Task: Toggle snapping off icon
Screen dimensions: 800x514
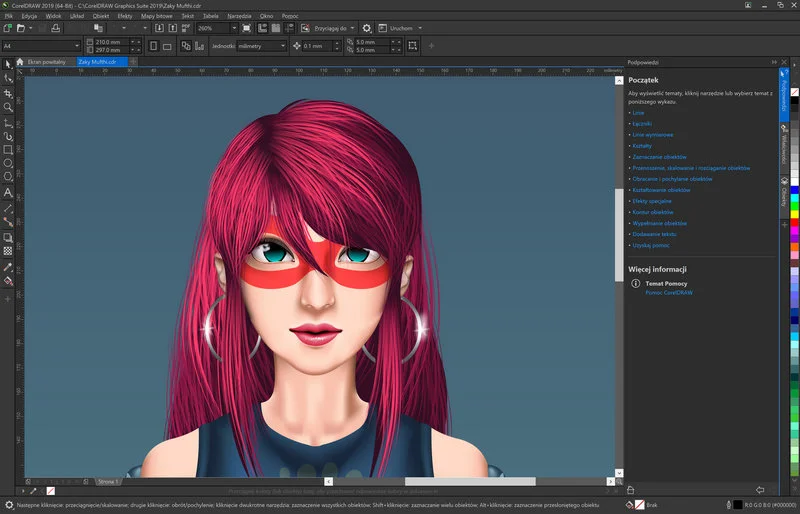Action: click(305, 28)
